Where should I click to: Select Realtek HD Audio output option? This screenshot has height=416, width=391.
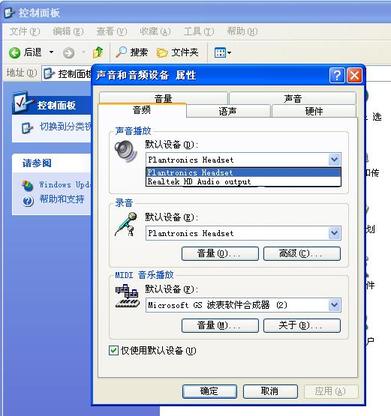[243, 182]
